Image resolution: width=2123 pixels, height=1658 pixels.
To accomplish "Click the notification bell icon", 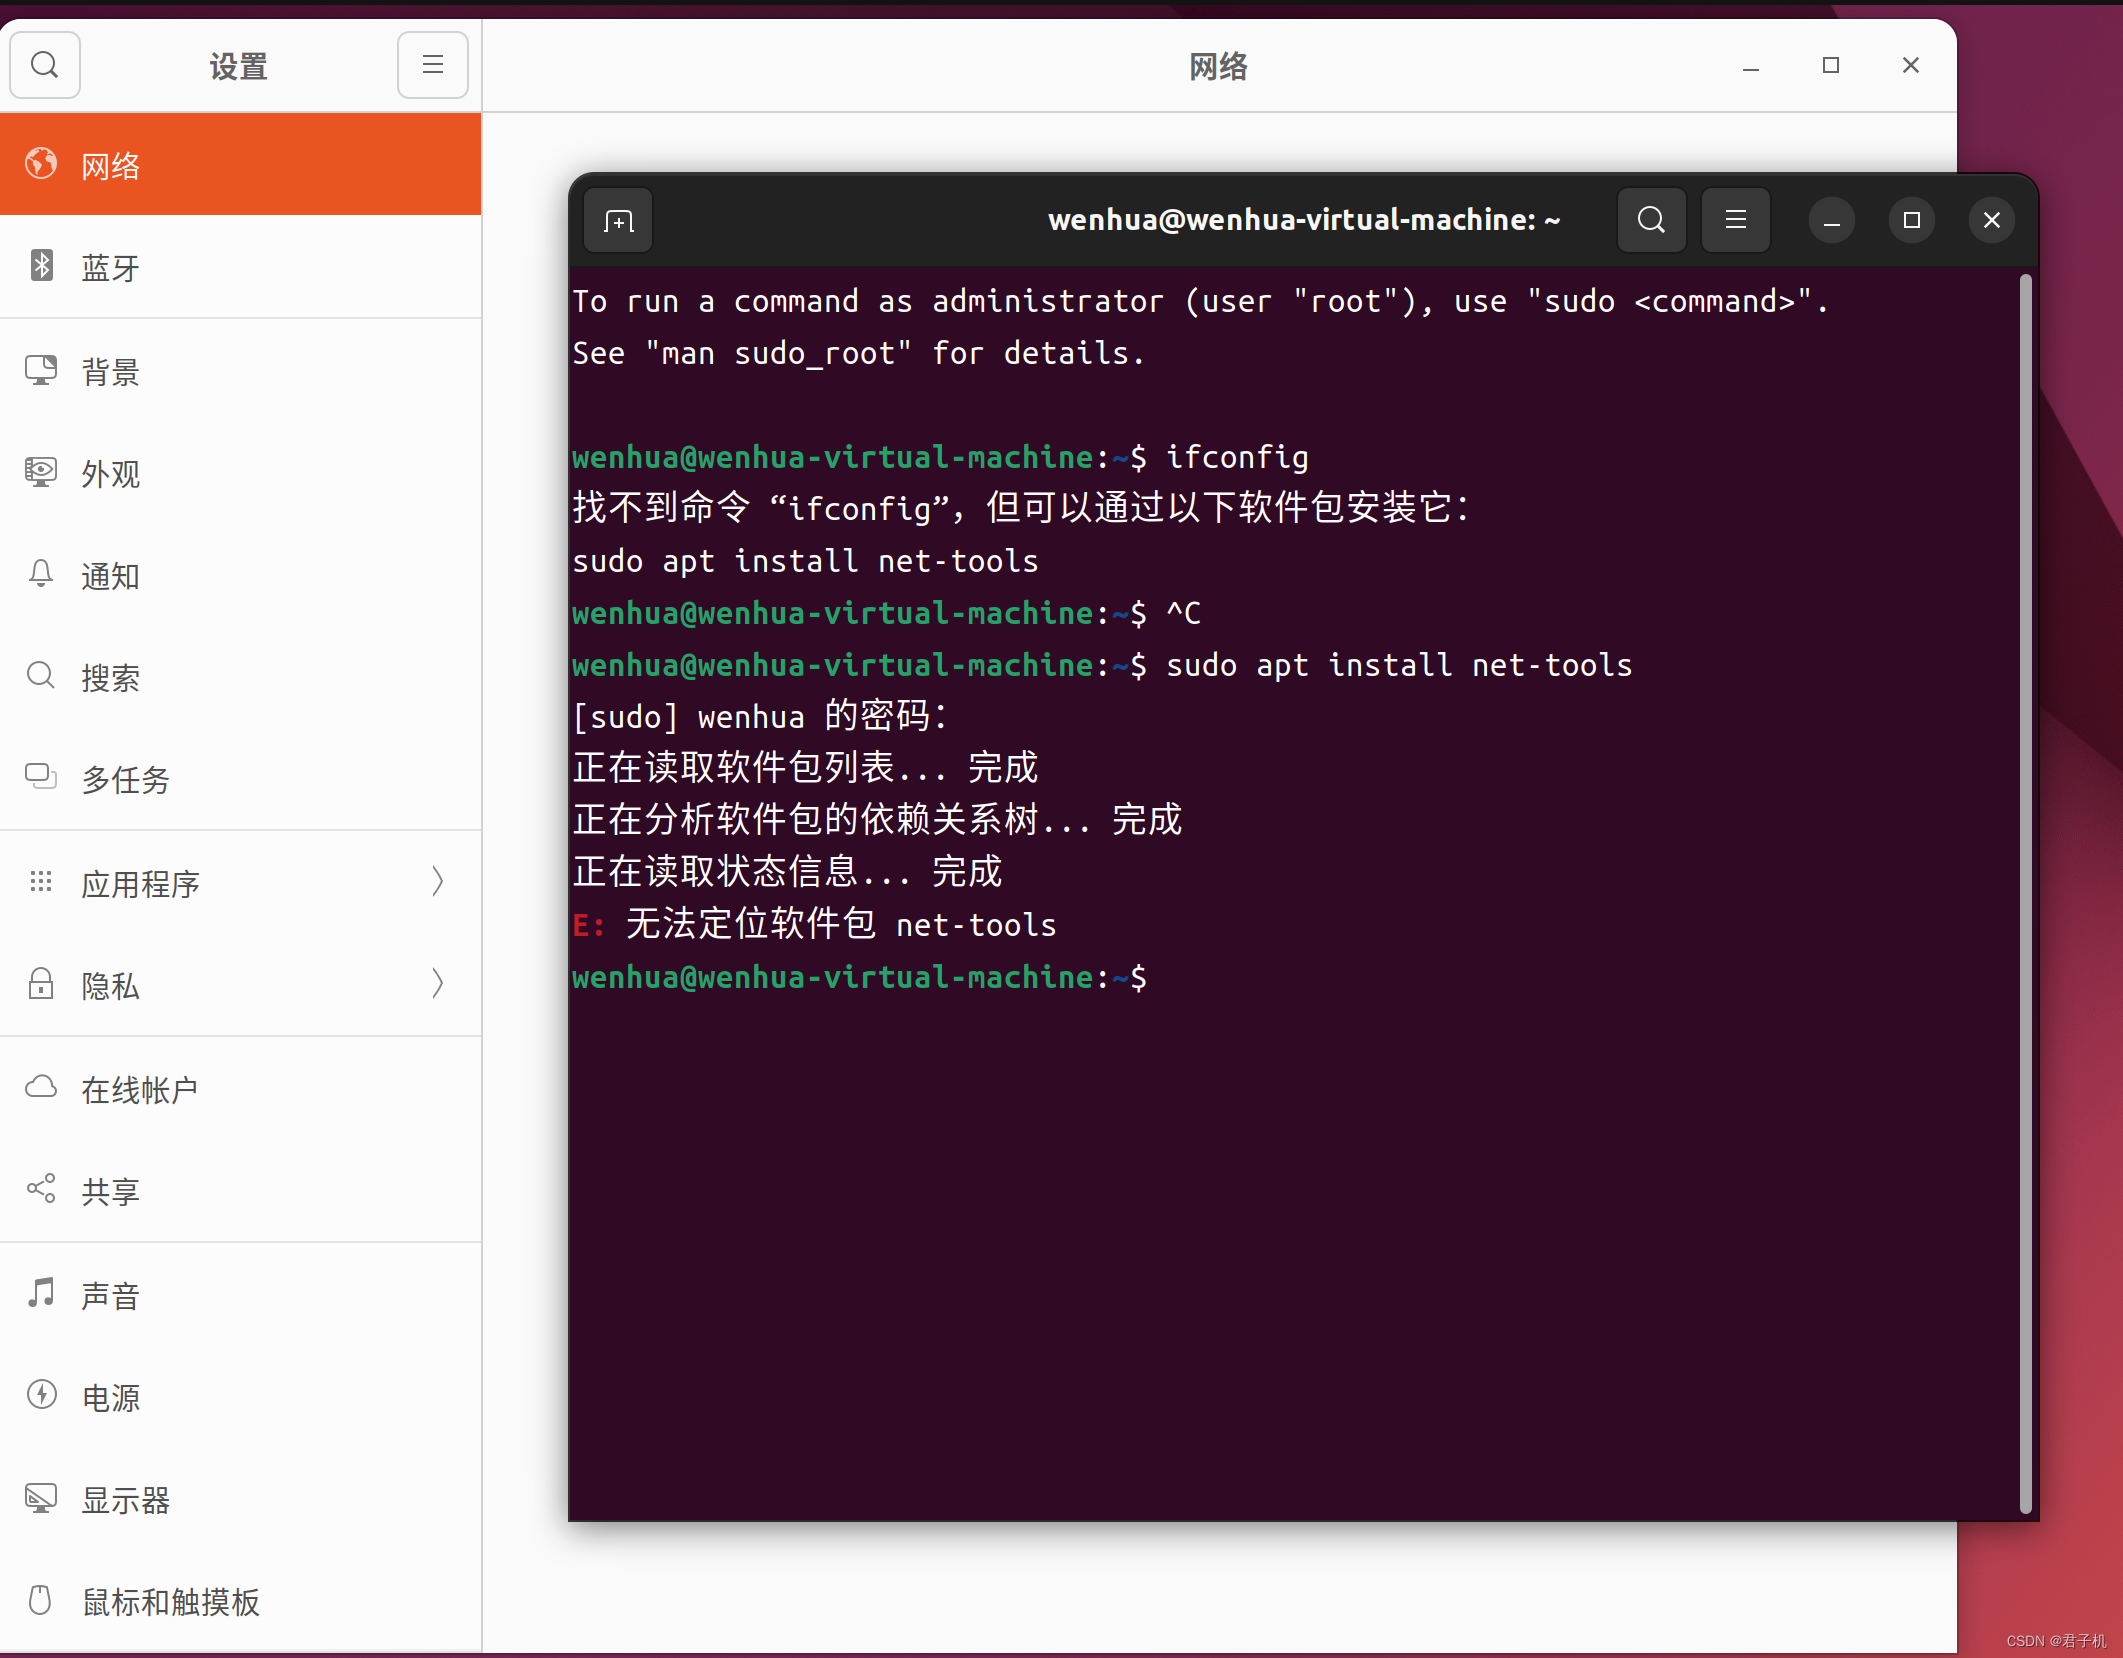I will coord(41,575).
